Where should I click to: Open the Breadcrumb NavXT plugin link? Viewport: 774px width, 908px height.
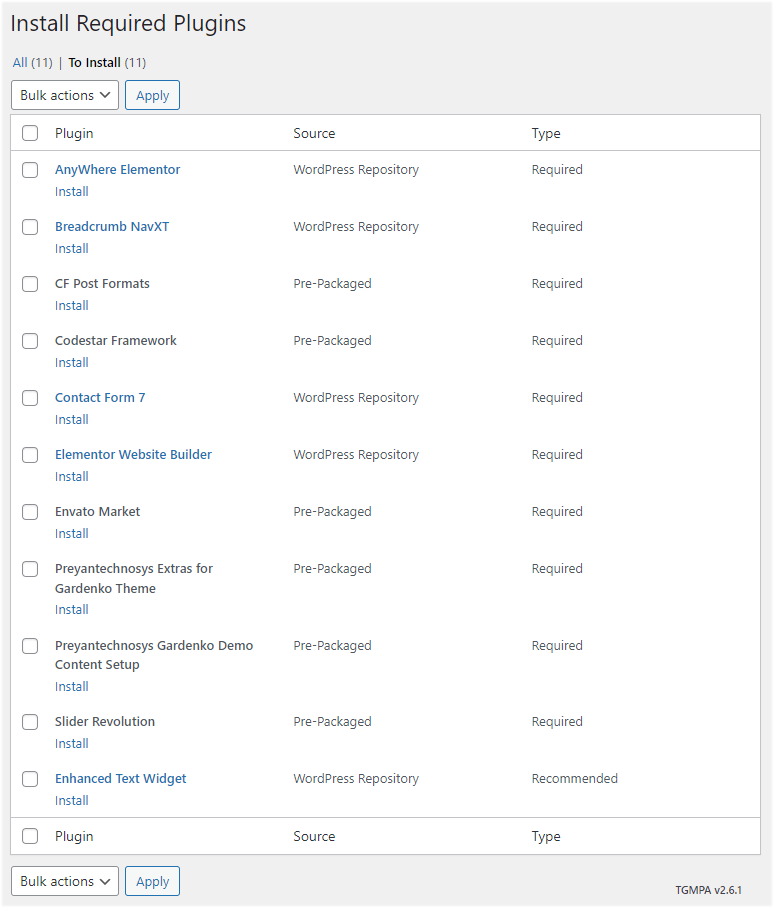(112, 226)
